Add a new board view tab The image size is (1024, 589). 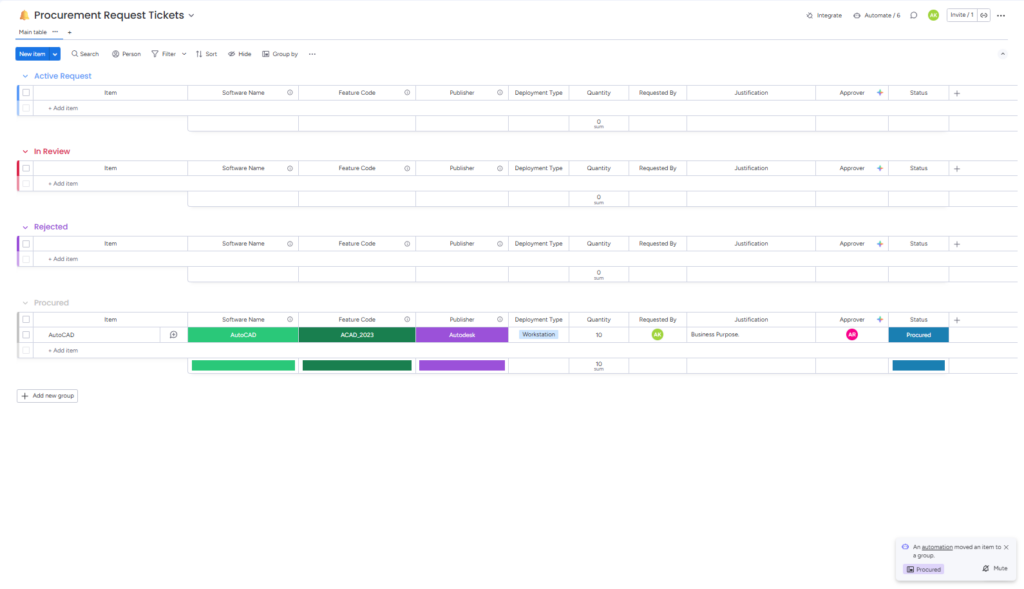pyautogui.click(x=69, y=32)
